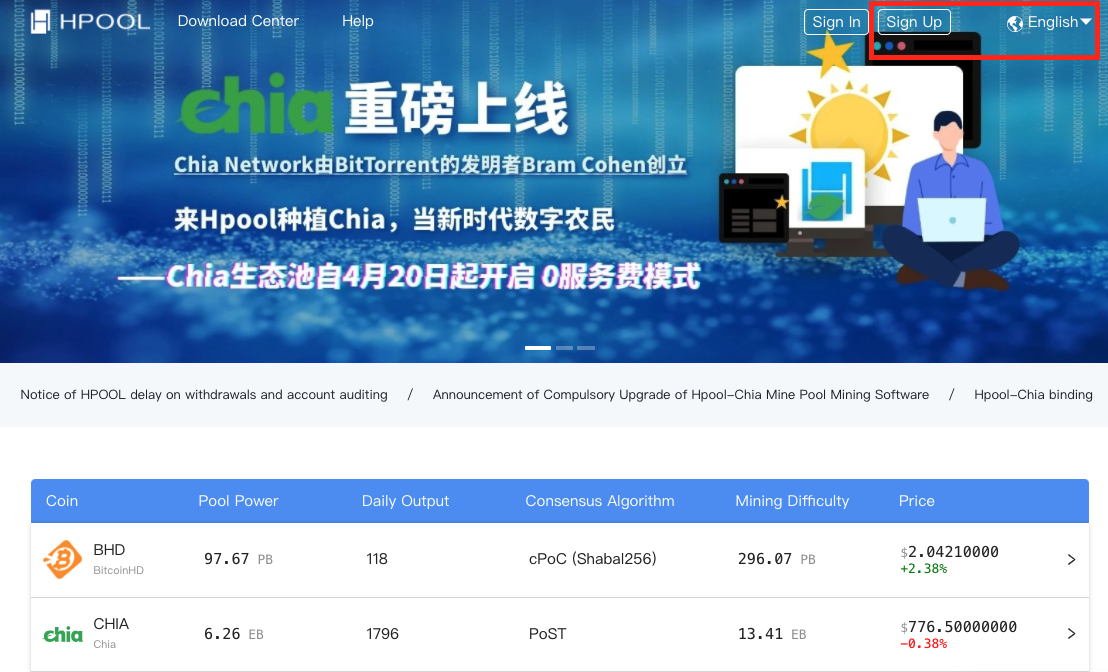Viewport: 1108px width, 672px height.
Task: Click the BHD price $2.04210000
Action: [x=949, y=552]
